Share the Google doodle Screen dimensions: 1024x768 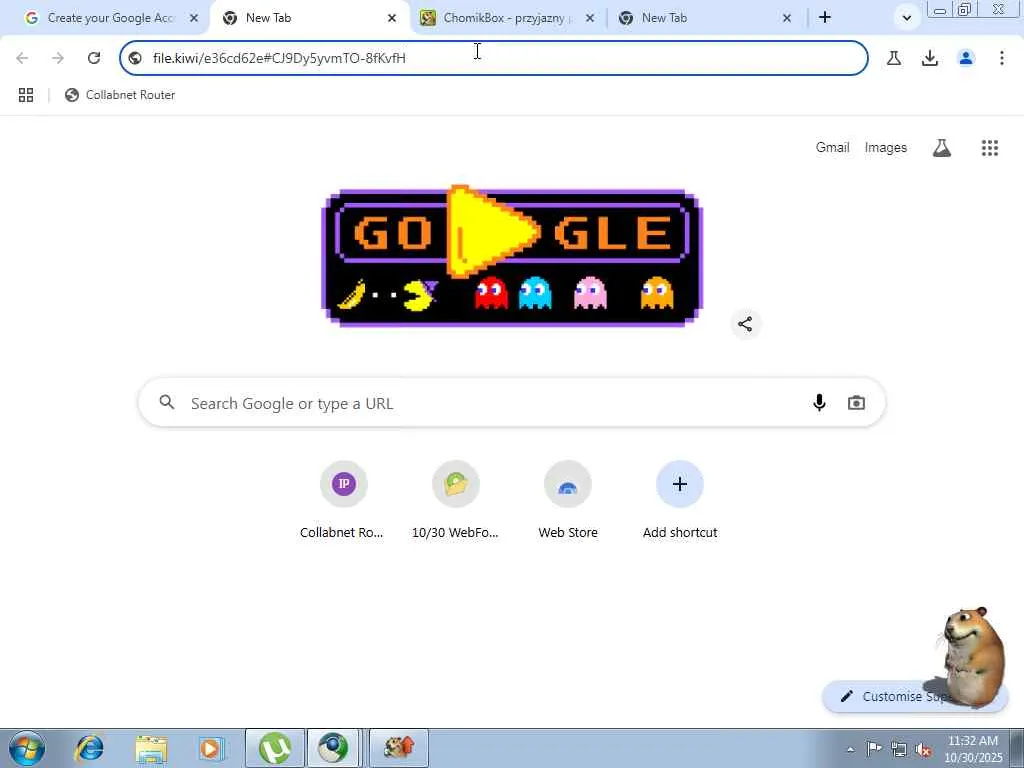(745, 324)
